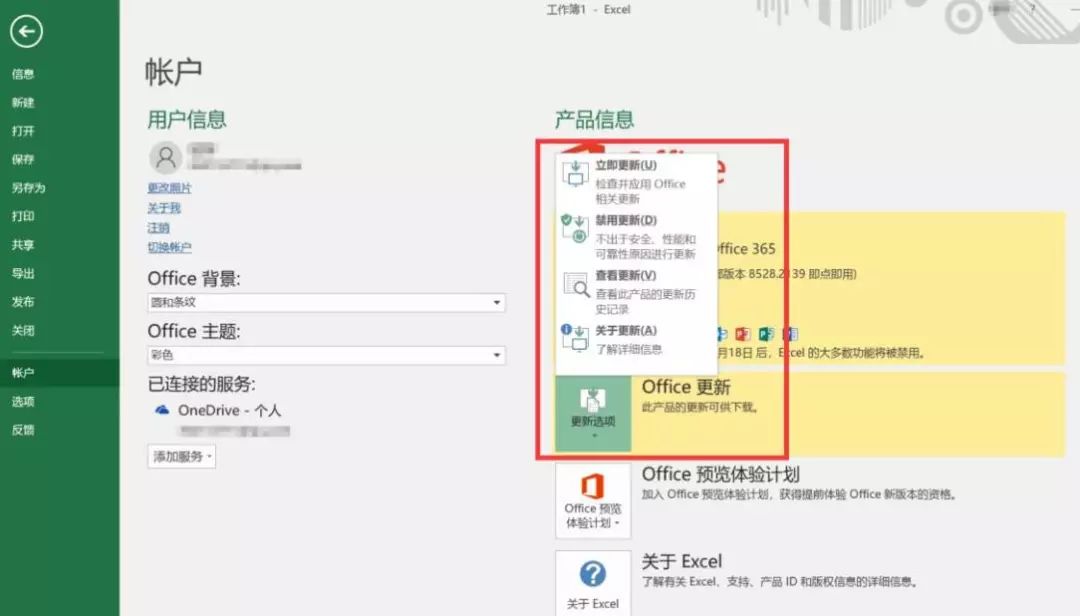
Task: Click the Disable Updates (禁用更新) shield icon
Action: tap(574, 228)
